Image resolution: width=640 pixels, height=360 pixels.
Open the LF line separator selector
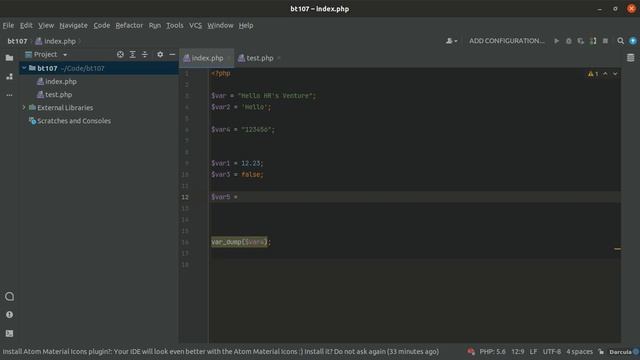[533, 351]
